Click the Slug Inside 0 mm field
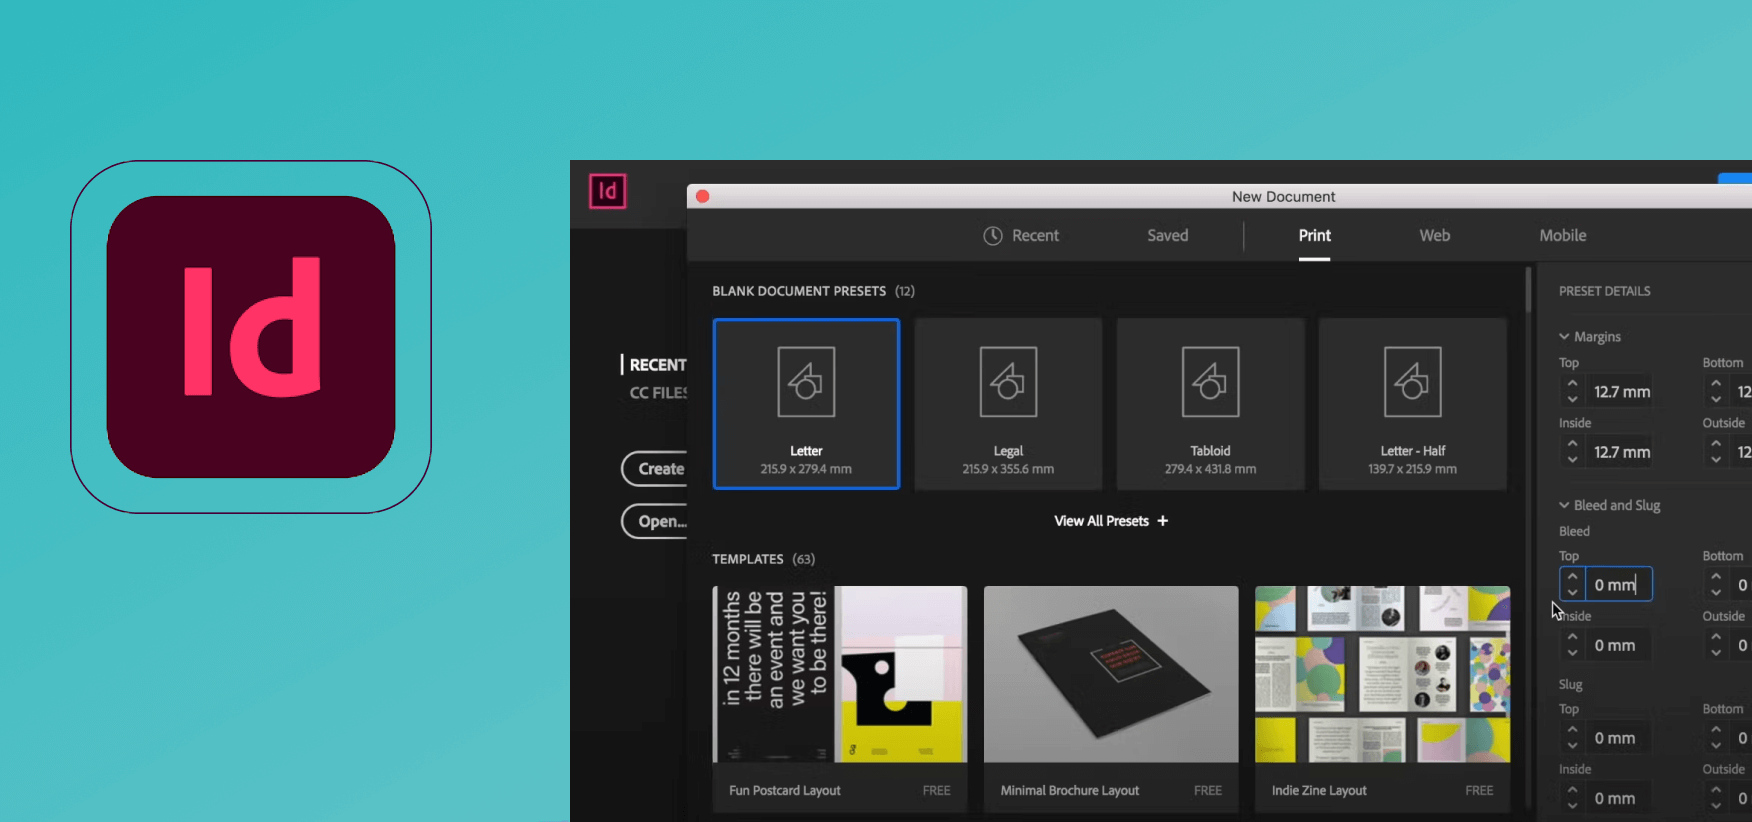 1618,798
